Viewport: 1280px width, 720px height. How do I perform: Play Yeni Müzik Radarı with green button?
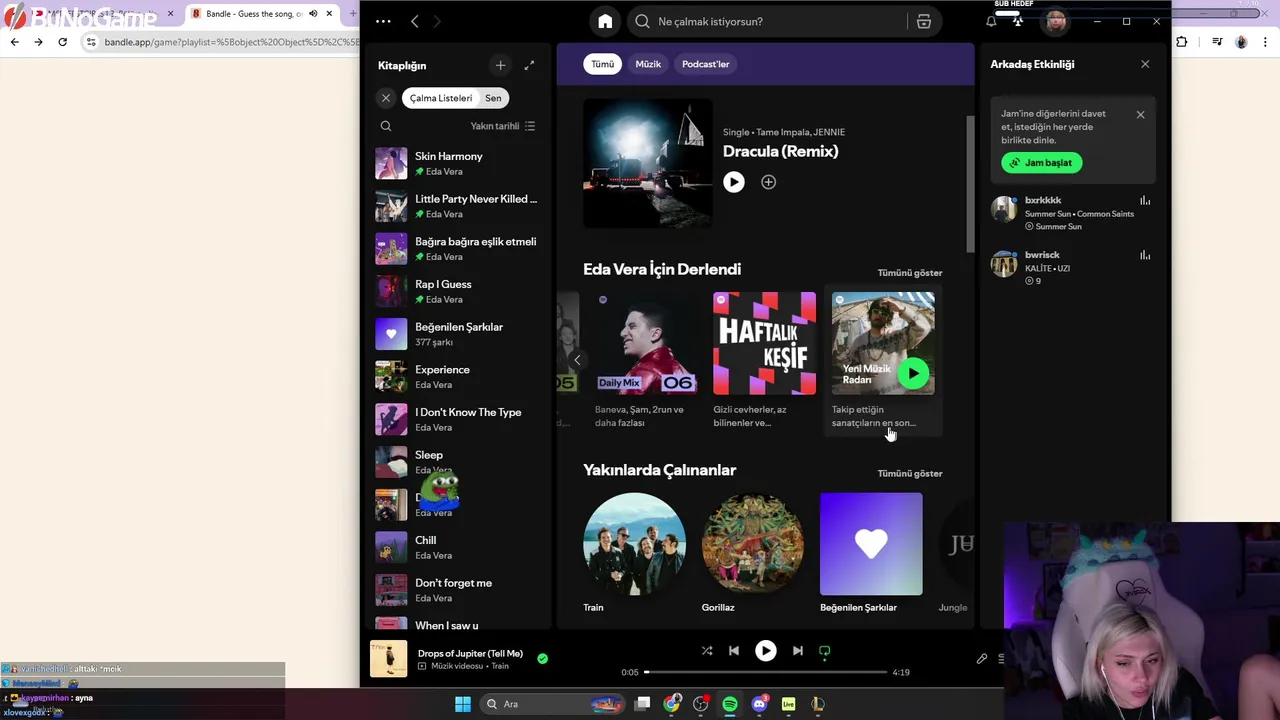pyautogui.click(x=912, y=373)
